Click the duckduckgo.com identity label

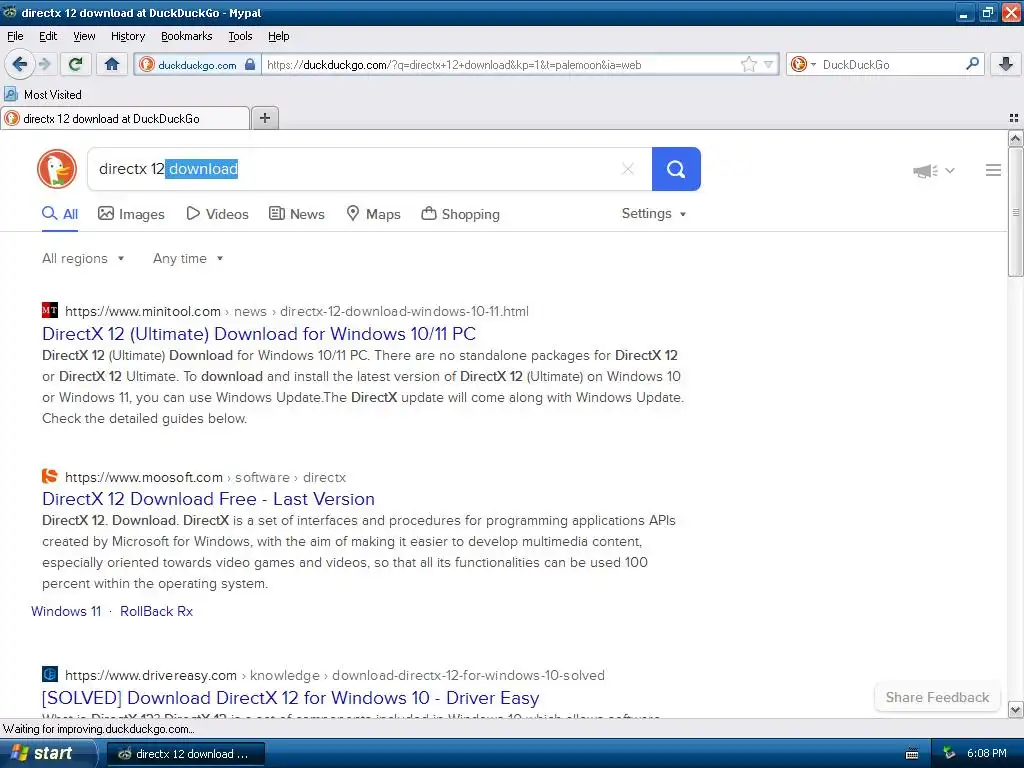[x=197, y=65]
